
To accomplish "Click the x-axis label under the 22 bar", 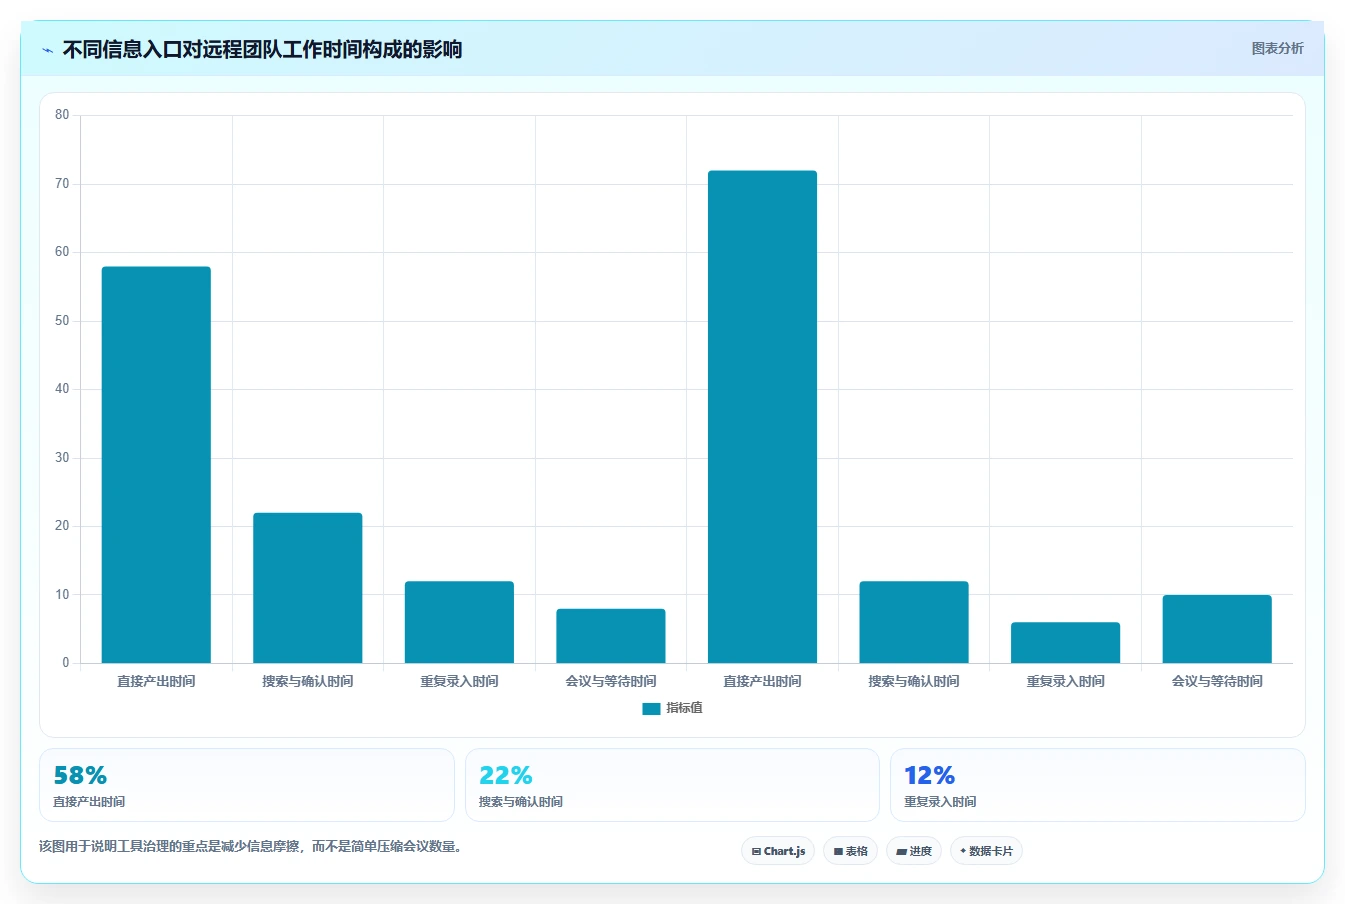I will 308,681.
